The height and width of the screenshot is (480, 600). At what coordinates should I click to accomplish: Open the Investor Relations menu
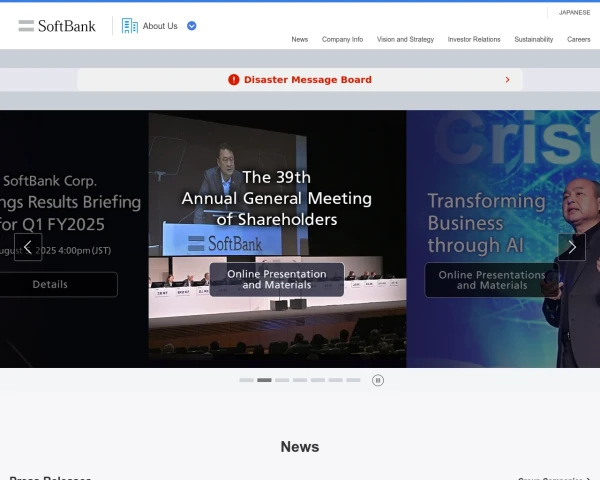(x=474, y=39)
